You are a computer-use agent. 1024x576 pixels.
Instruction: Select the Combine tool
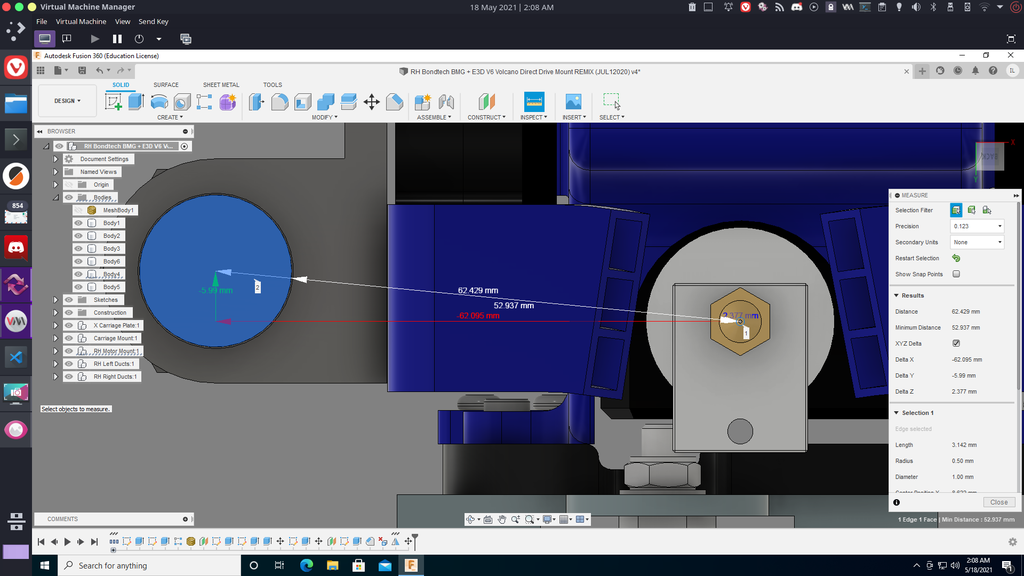pyautogui.click(x=325, y=102)
